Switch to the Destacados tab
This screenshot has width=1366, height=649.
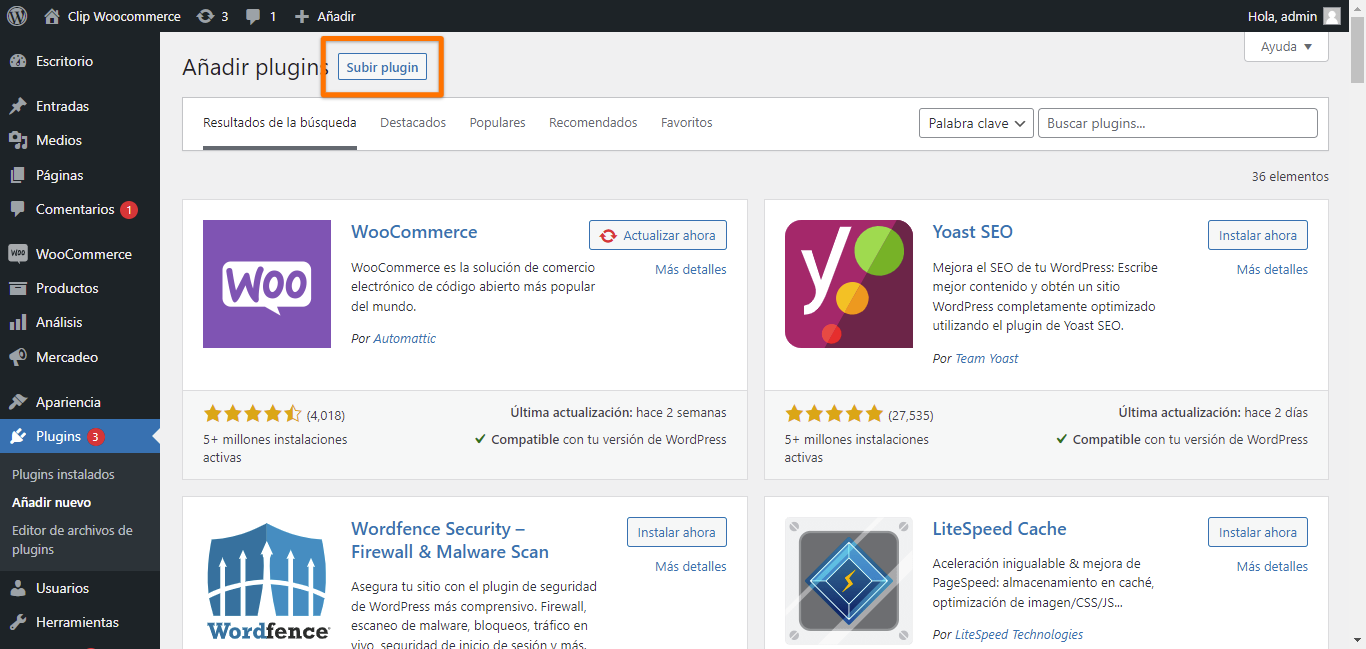tap(413, 123)
